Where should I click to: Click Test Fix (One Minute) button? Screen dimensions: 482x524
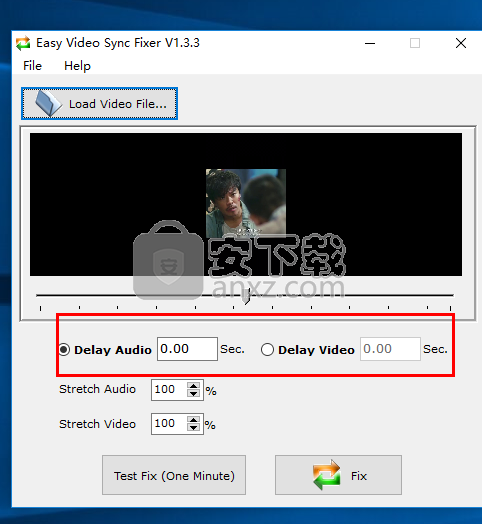click(x=174, y=475)
